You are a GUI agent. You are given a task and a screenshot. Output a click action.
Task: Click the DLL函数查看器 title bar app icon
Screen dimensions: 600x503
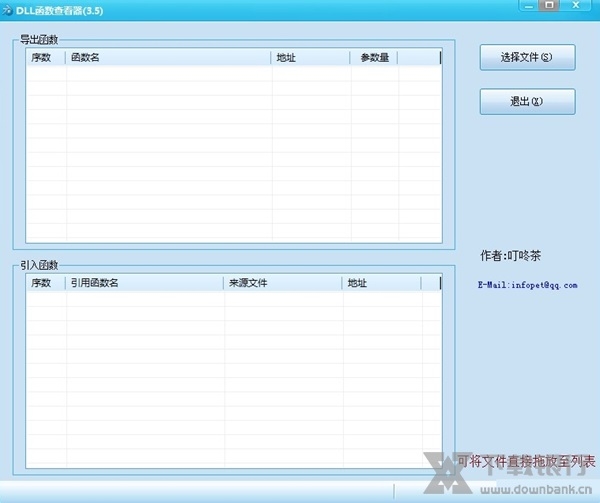pyautogui.click(x=7, y=10)
